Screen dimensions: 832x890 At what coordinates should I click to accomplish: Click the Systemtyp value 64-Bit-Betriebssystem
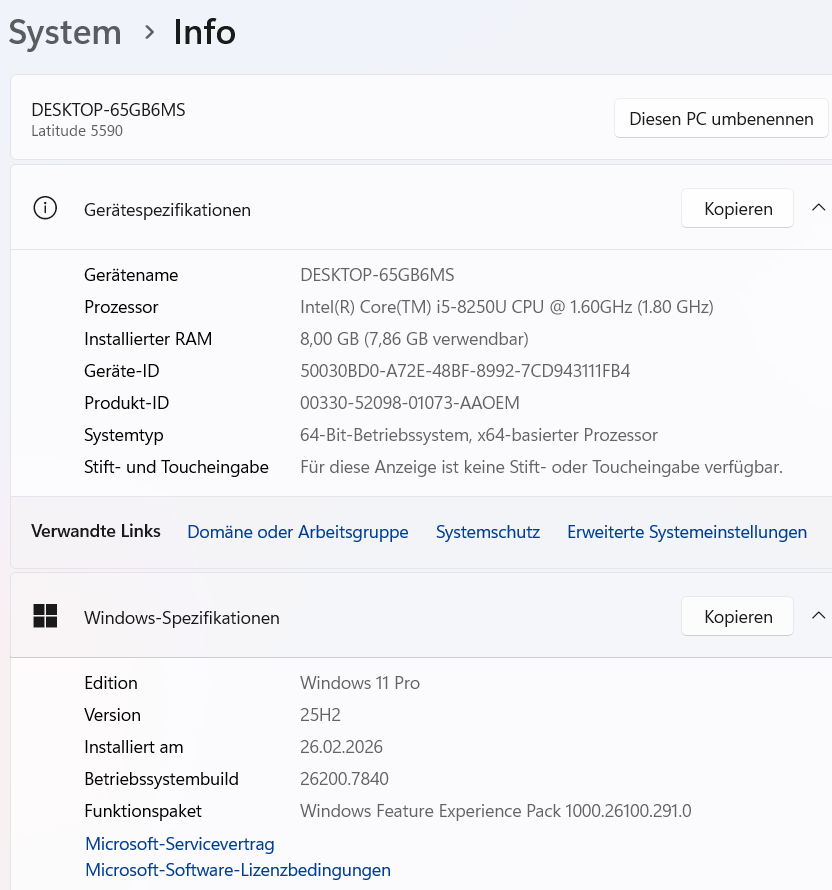click(x=478, y=435)
